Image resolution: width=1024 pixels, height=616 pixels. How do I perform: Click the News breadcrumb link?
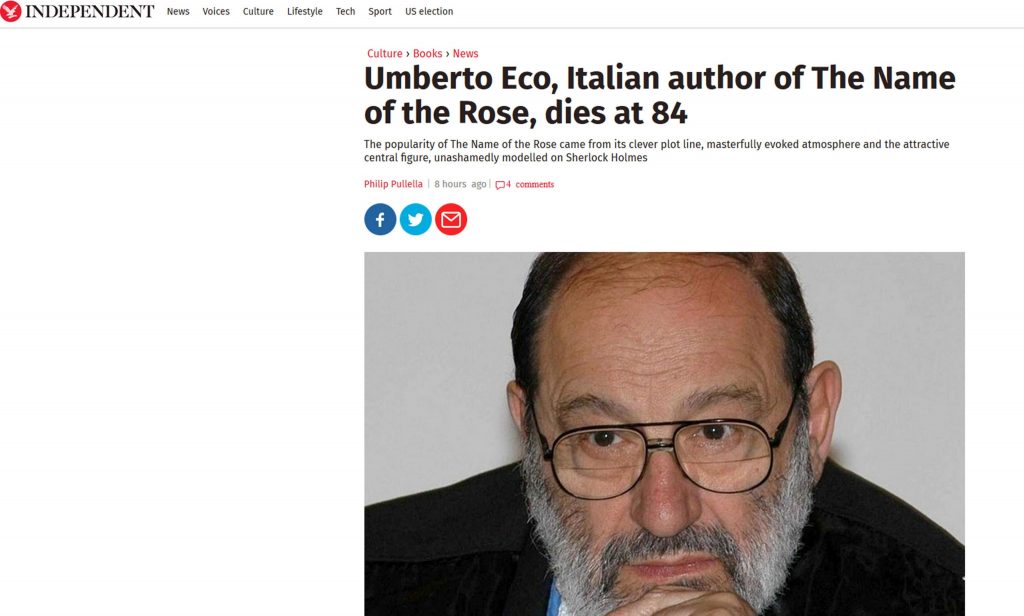click(466, 54)
